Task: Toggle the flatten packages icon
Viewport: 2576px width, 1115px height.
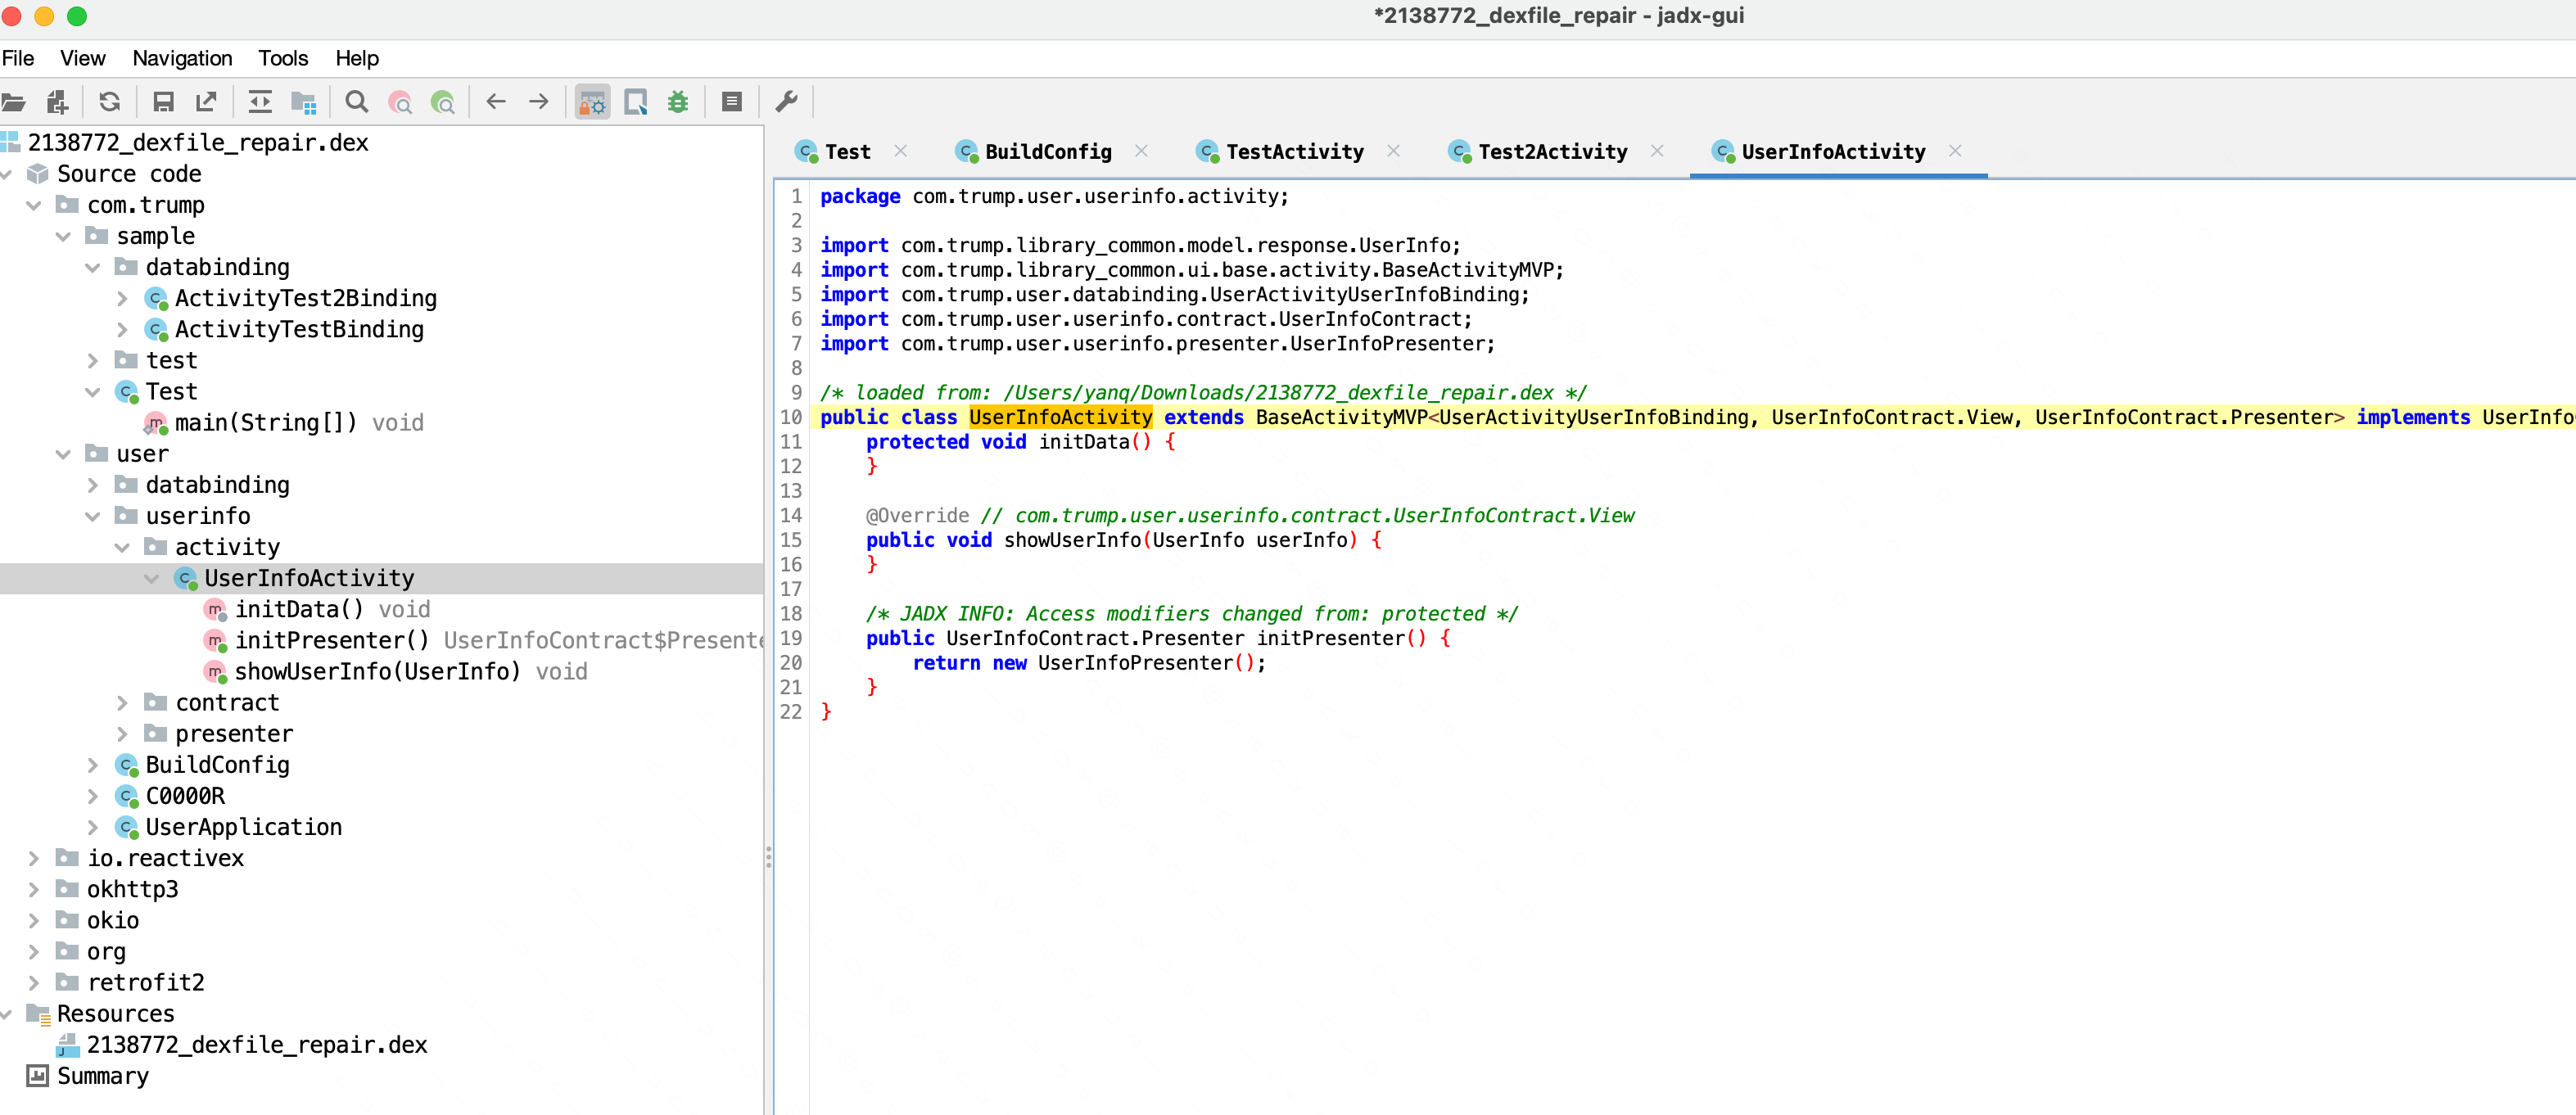Action: coord(303,102)
